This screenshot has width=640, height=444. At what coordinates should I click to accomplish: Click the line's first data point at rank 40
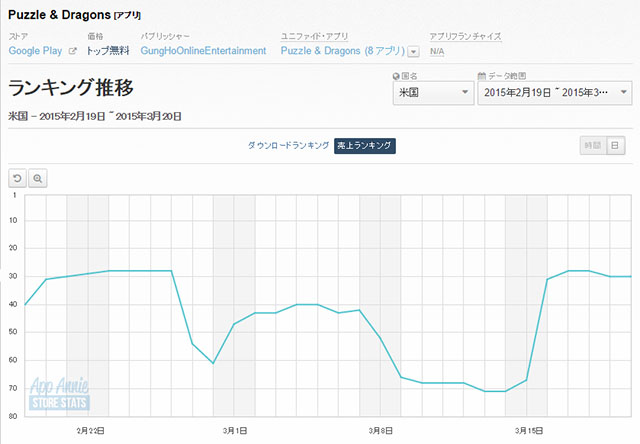tap(25, 304)
